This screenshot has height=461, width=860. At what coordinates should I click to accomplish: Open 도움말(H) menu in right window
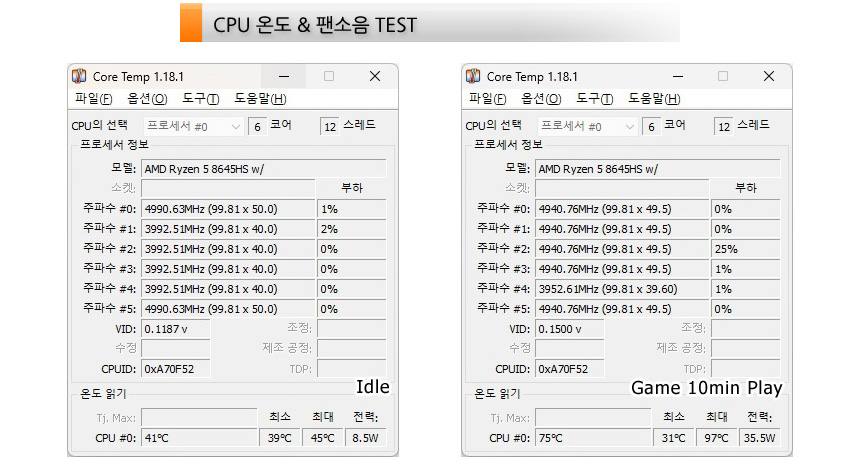pyautogui.click(x=654, y=99)
